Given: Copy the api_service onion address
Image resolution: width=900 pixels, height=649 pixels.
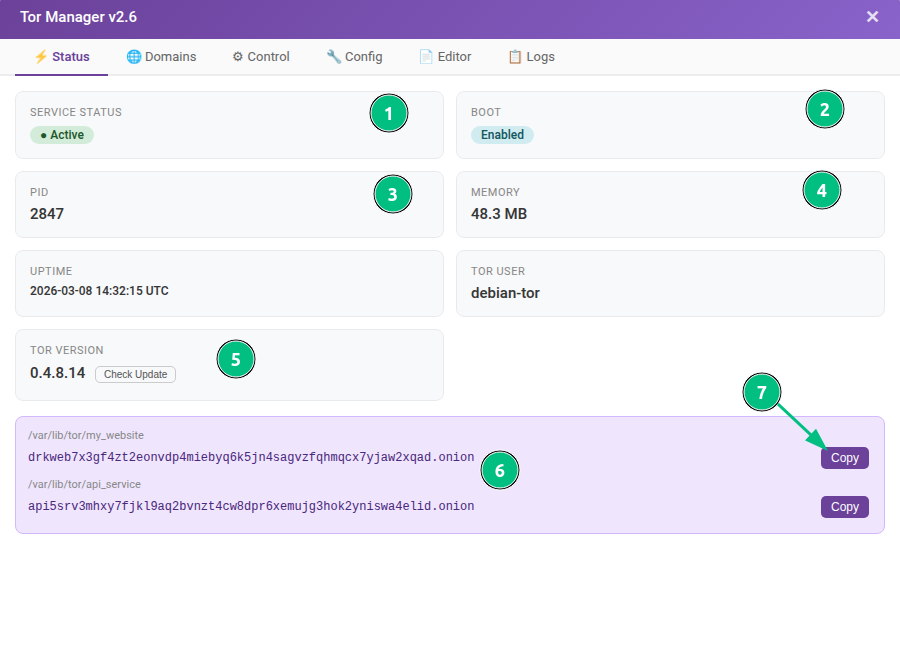Looking at the screenshot, I should tap(844, 507).
